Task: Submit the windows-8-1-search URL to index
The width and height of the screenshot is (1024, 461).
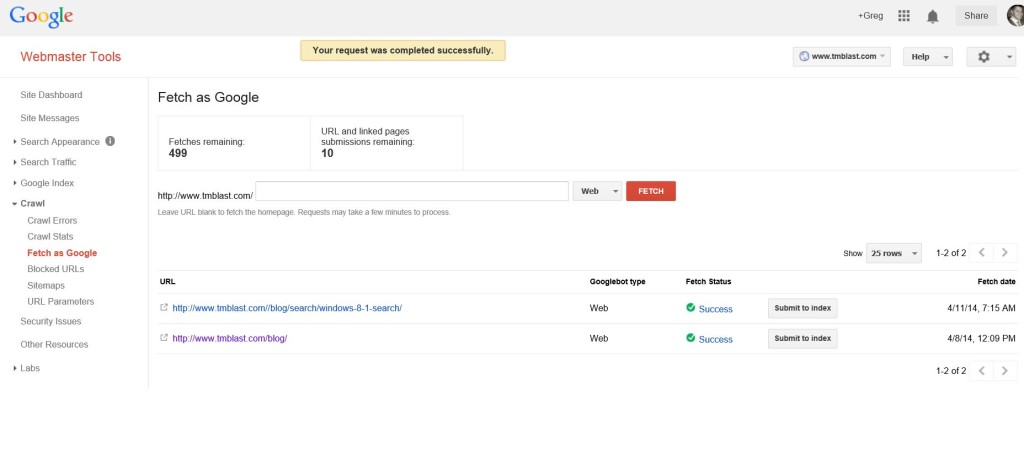Action: pyautogui.click(x=803, y=308)
